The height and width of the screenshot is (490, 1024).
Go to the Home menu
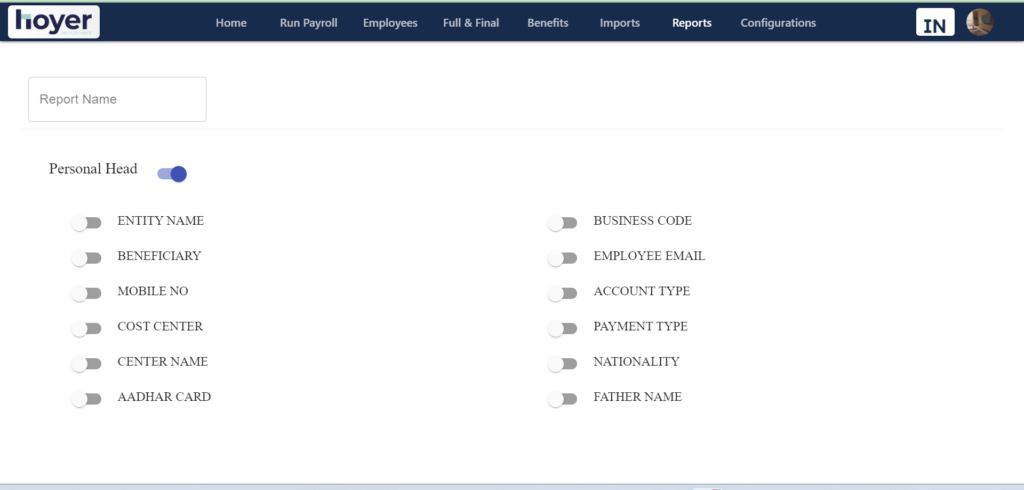[x=231, y=23]
